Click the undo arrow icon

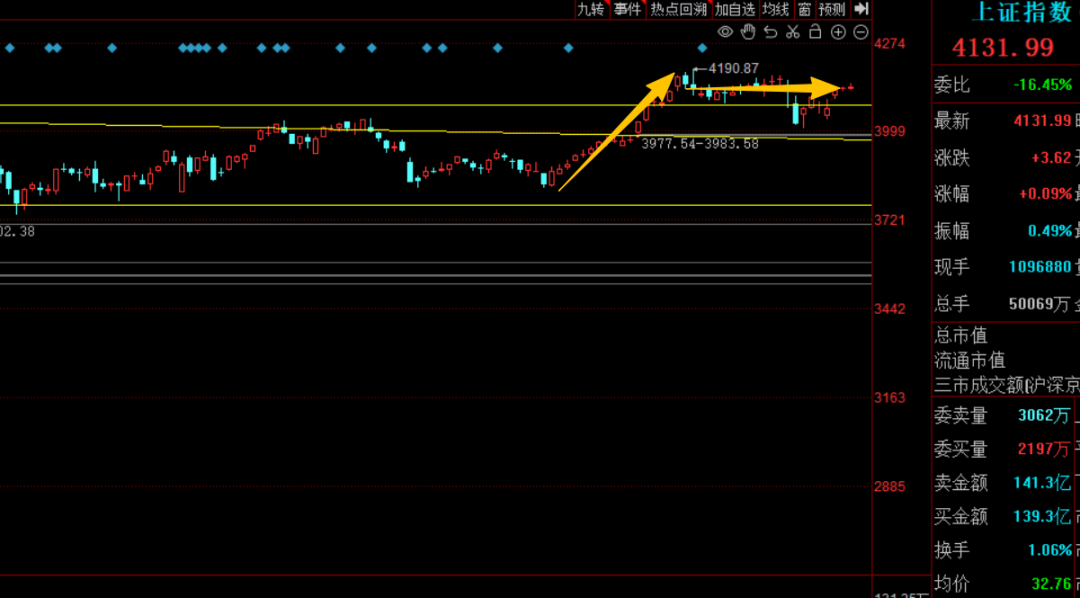[771, 32]
